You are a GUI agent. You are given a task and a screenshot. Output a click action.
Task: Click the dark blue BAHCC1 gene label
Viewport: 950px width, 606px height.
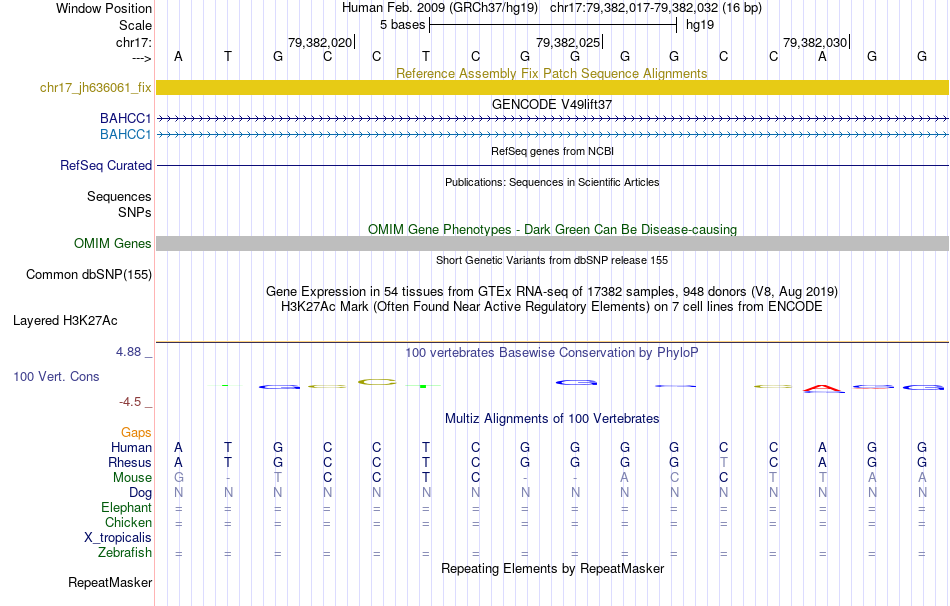(126, 118)
